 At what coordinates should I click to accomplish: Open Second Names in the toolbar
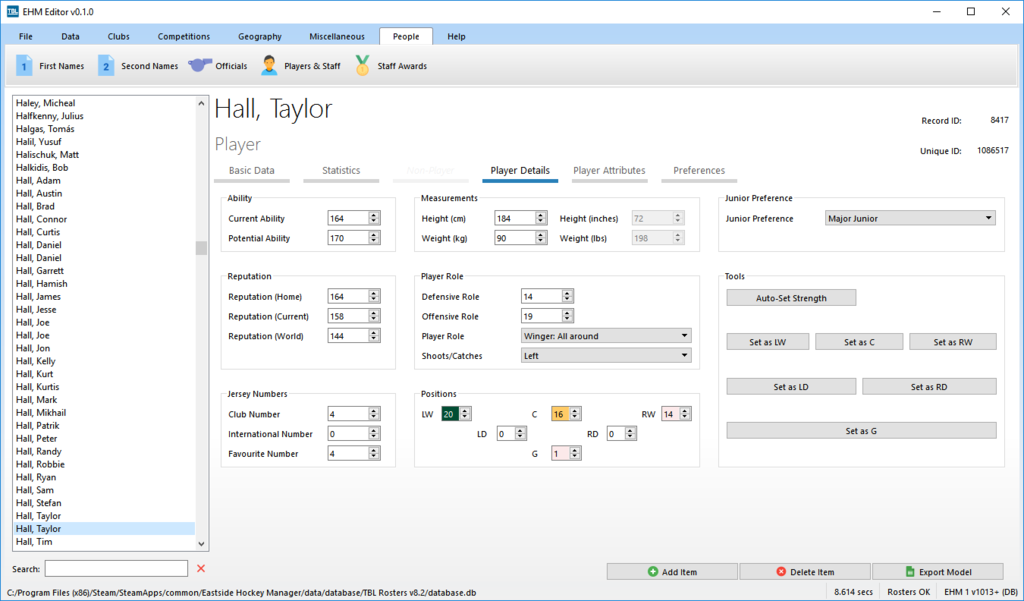pyautogui.click(x=138, y=66)
